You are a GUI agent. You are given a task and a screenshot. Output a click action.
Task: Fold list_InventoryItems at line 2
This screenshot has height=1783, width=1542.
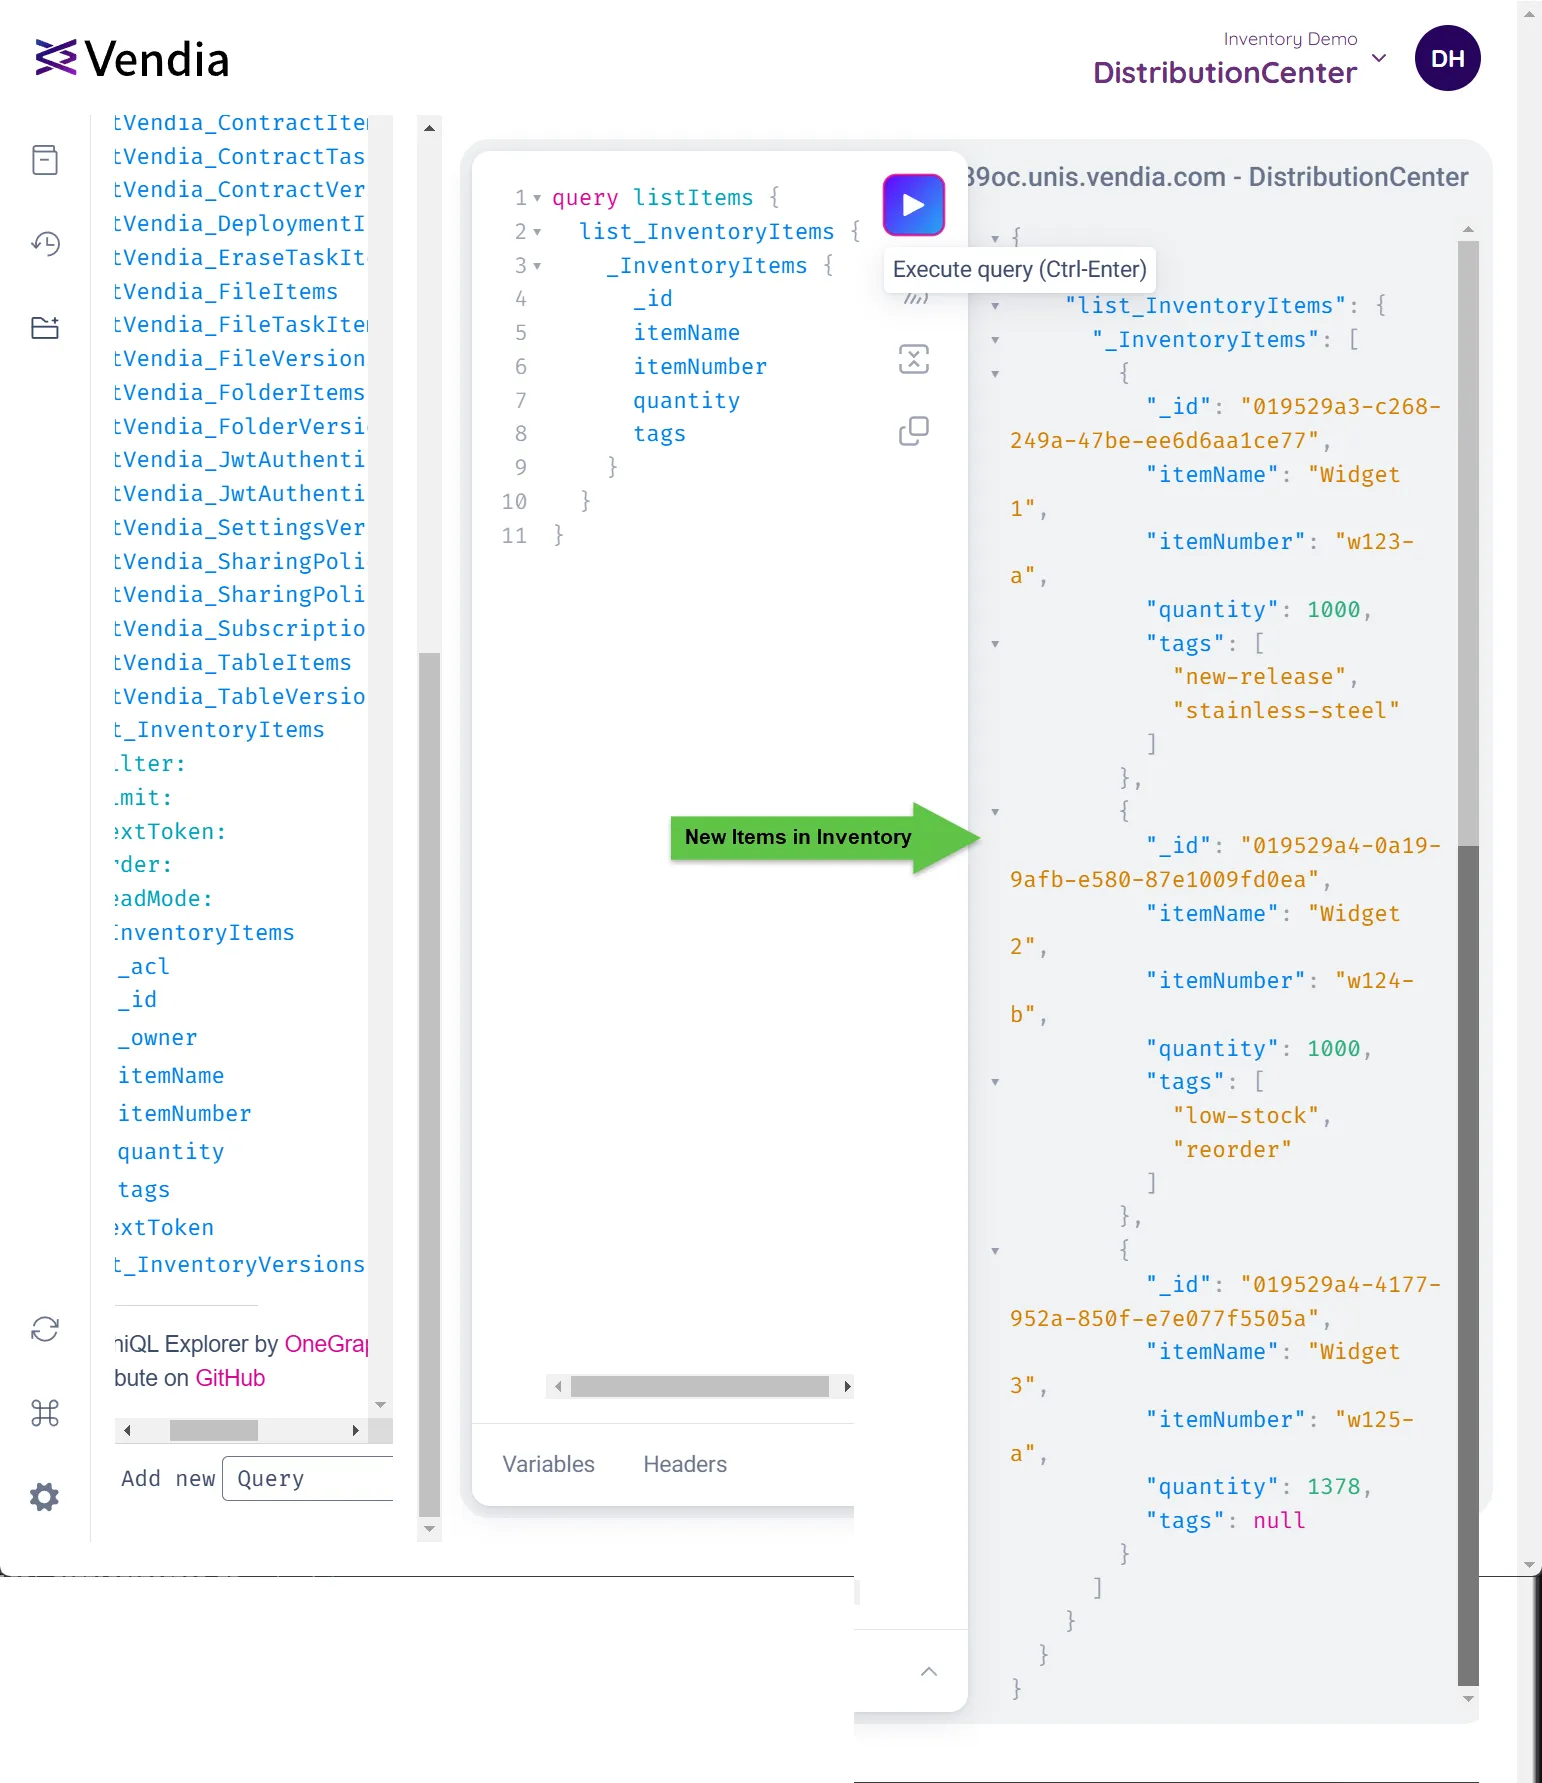click(x=537, y=232)
